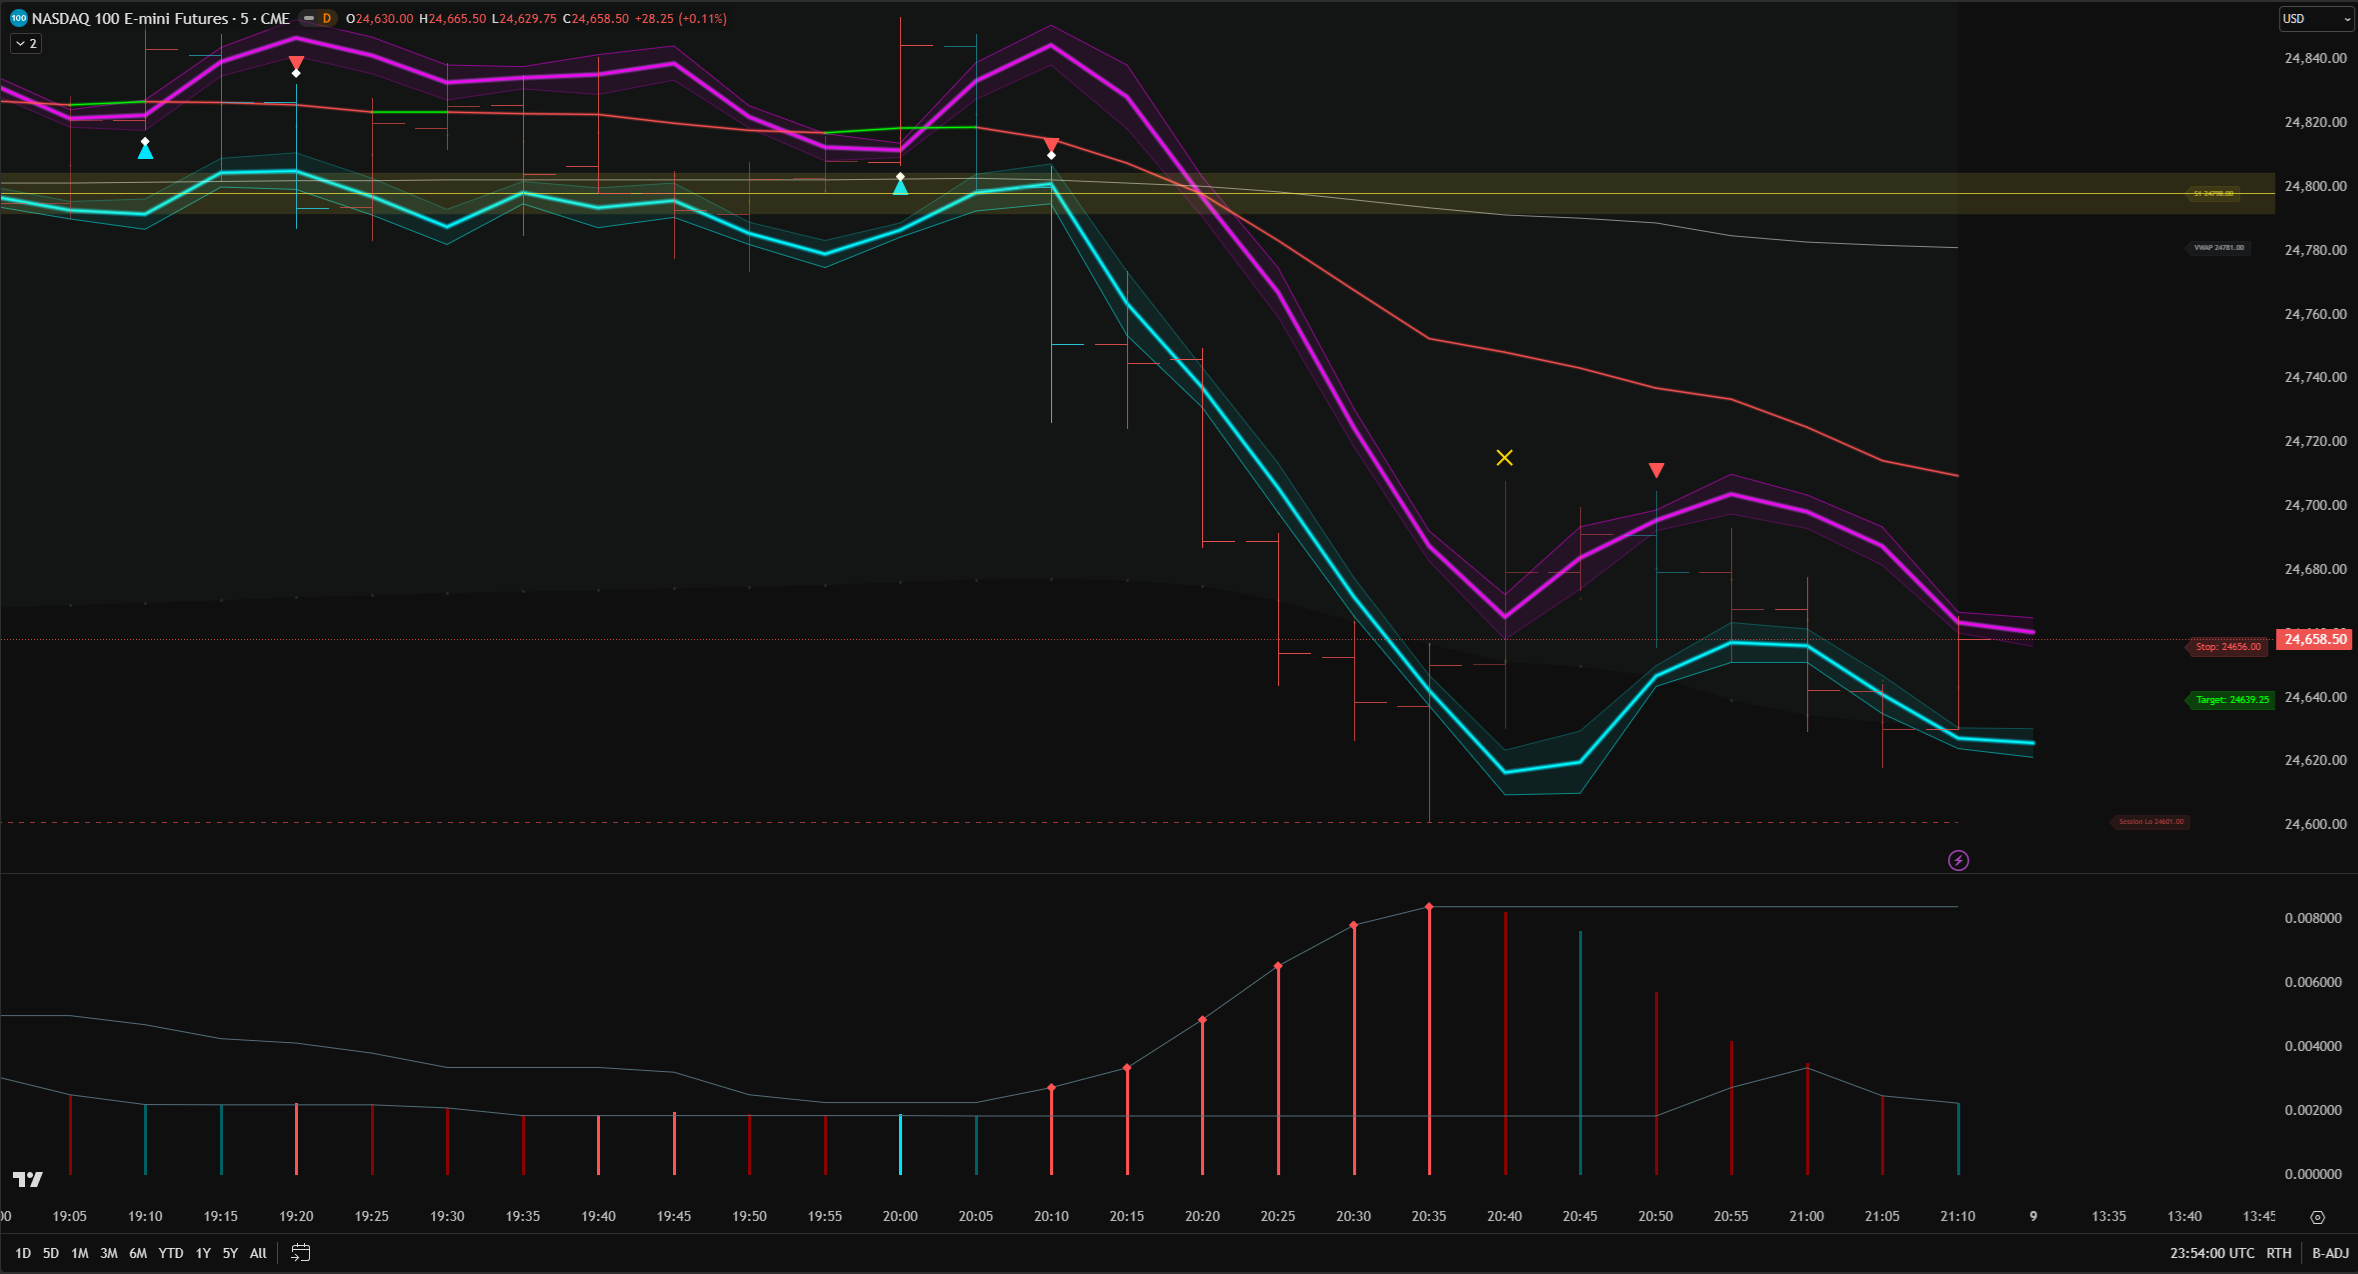
Task: Click the 1D range button
Action: coord(22,1252)
